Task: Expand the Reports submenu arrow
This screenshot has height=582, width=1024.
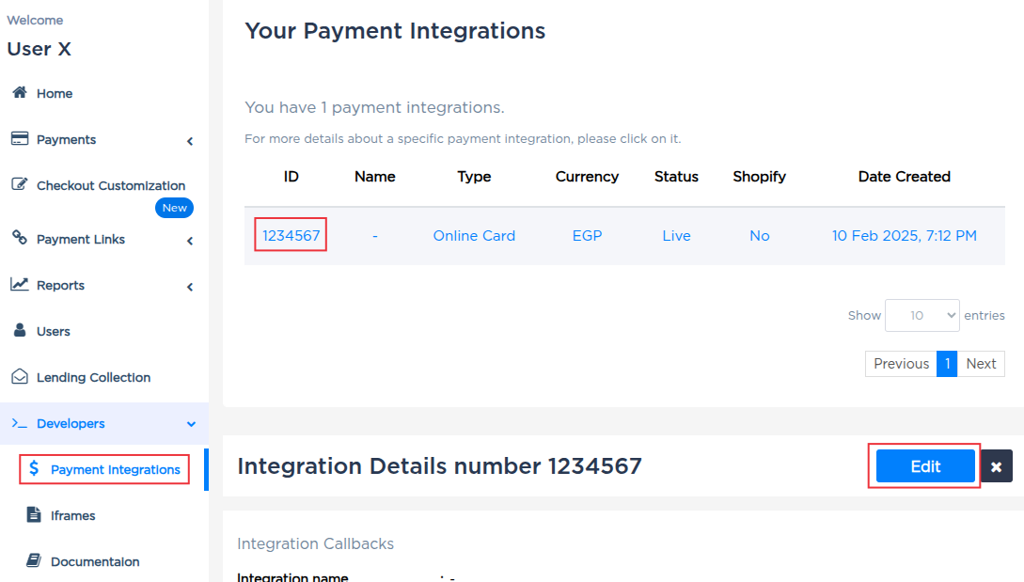Action: click(190, 287)
